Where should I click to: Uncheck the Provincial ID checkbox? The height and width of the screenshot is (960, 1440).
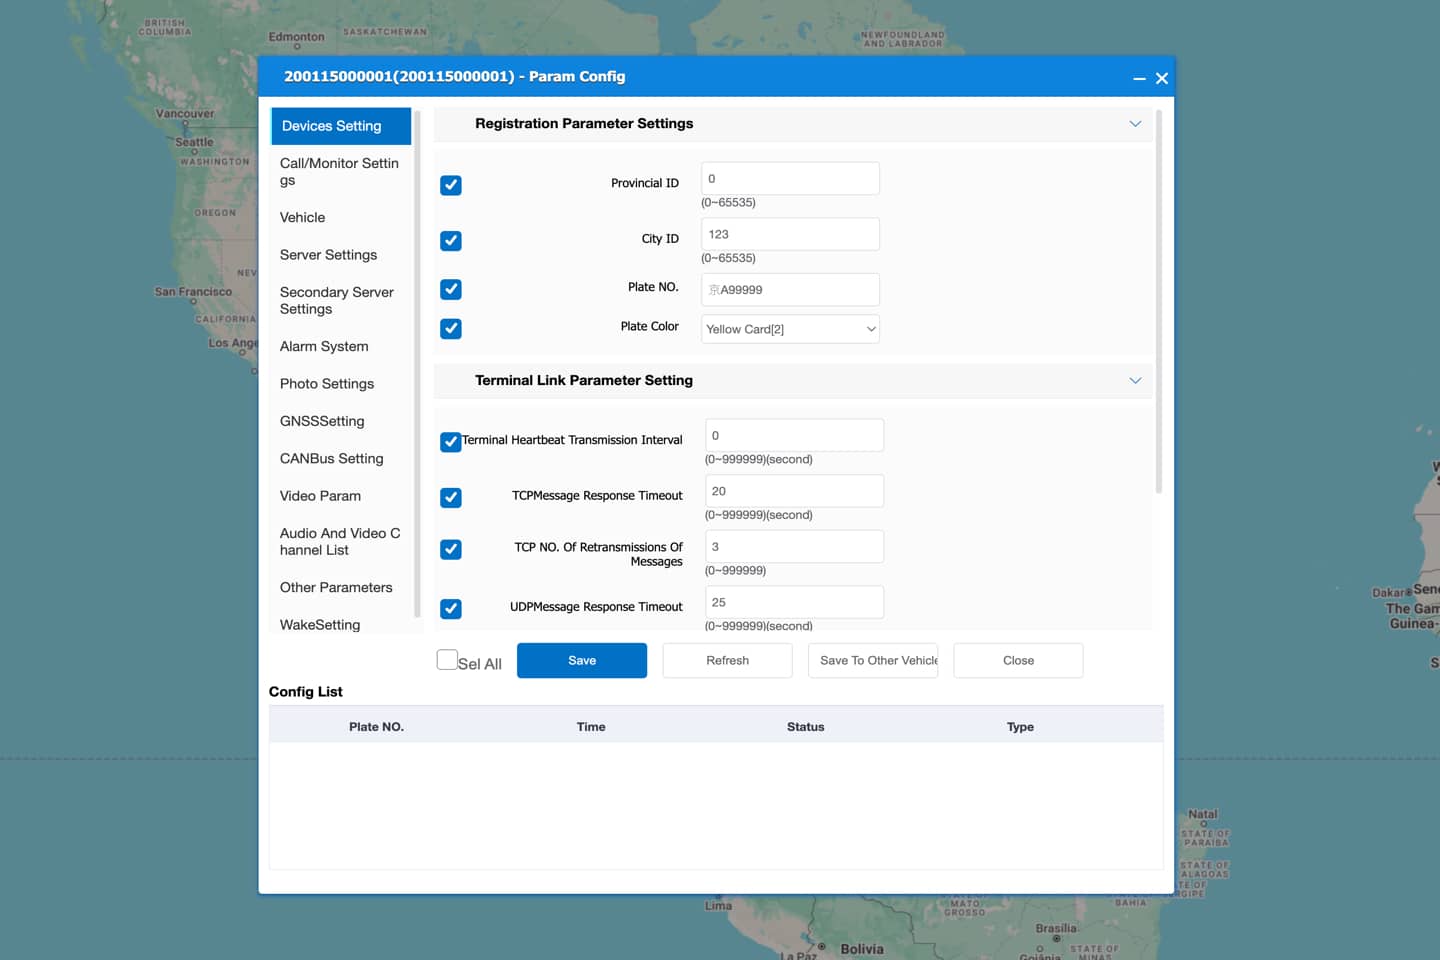coord(451,185)
